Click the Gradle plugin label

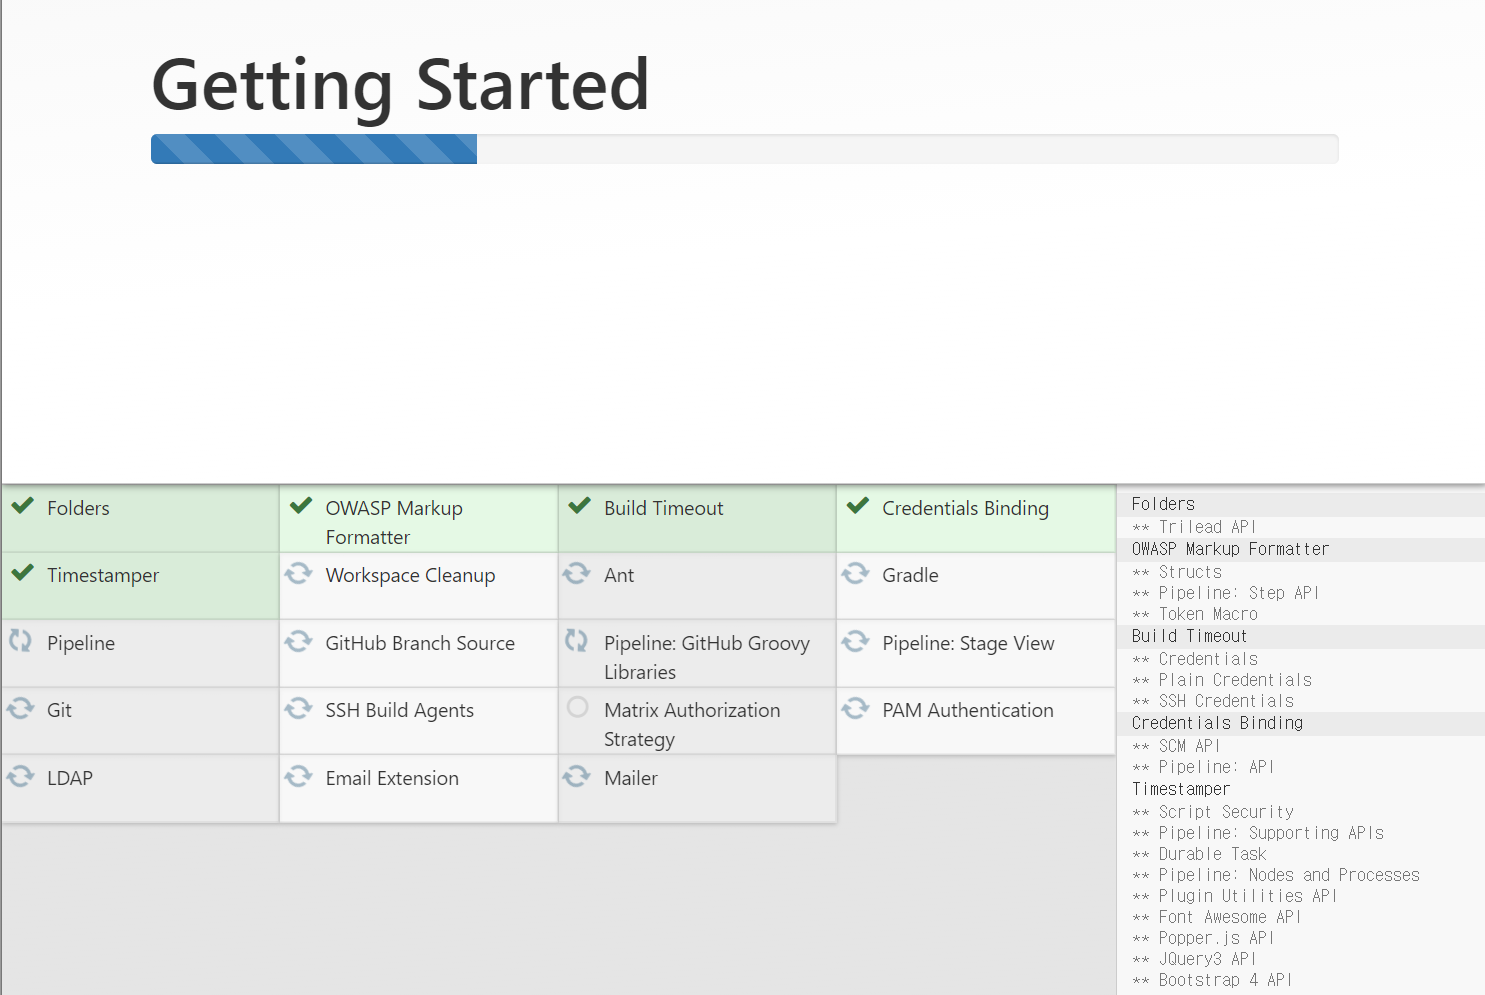pyautogui.click(x=910, y=575)
